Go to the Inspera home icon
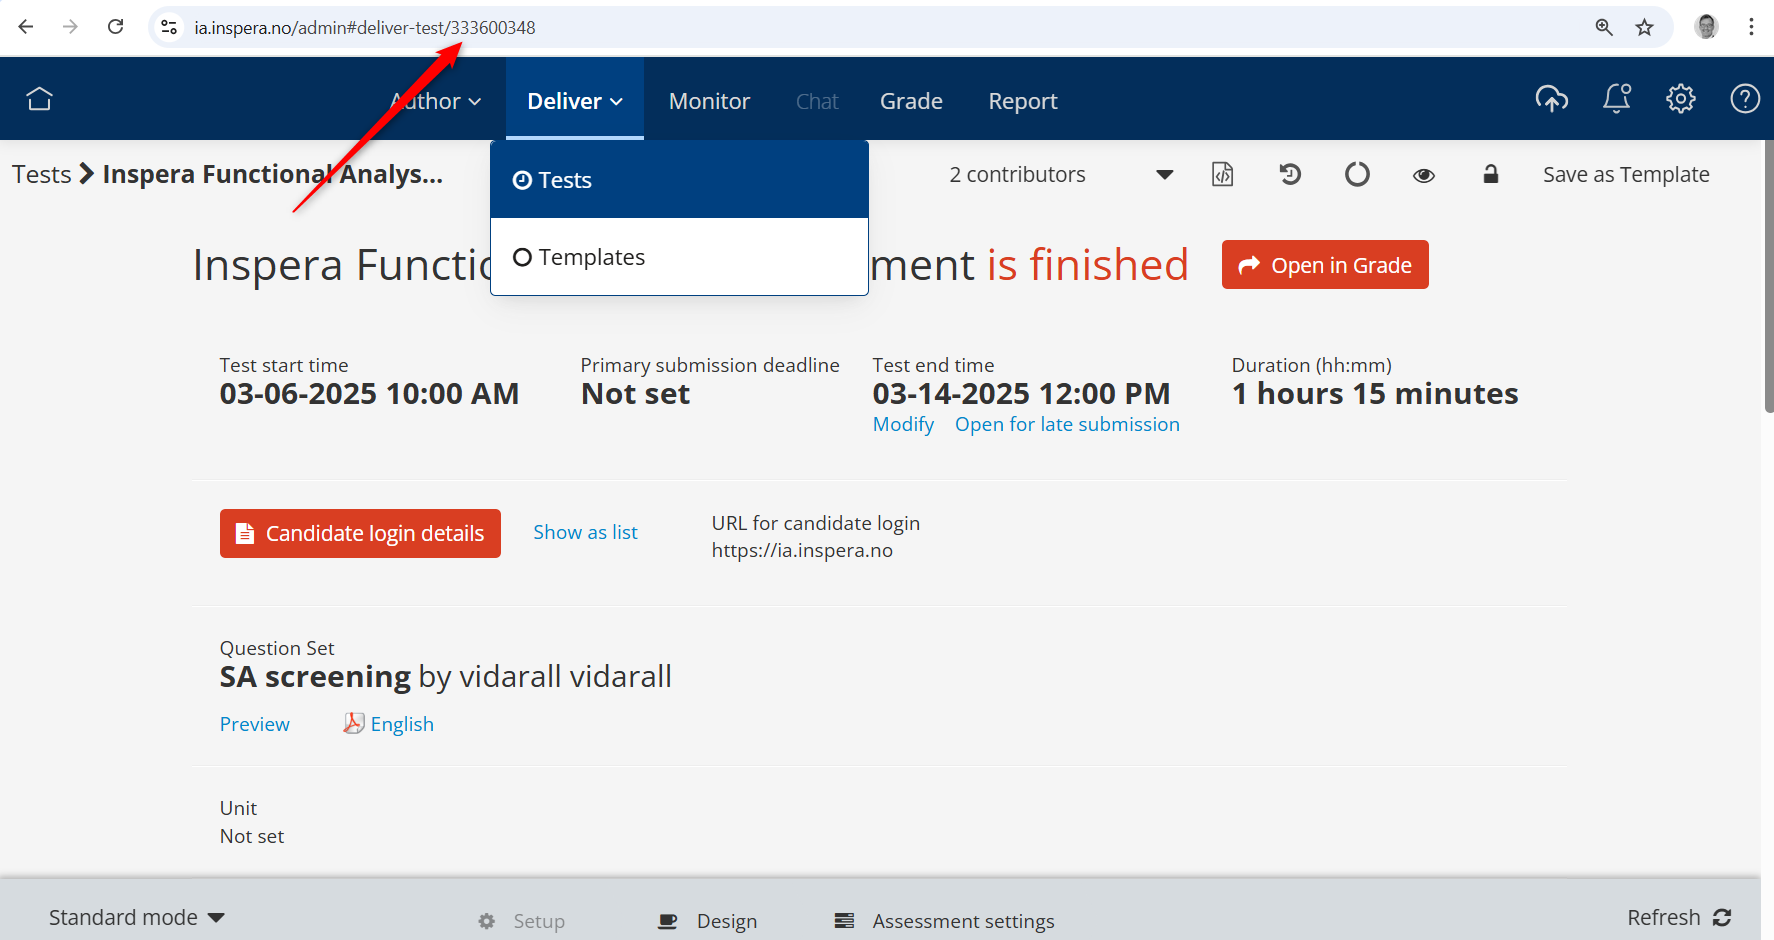Viewport: 1774px width, 940px height. point(39,99)
